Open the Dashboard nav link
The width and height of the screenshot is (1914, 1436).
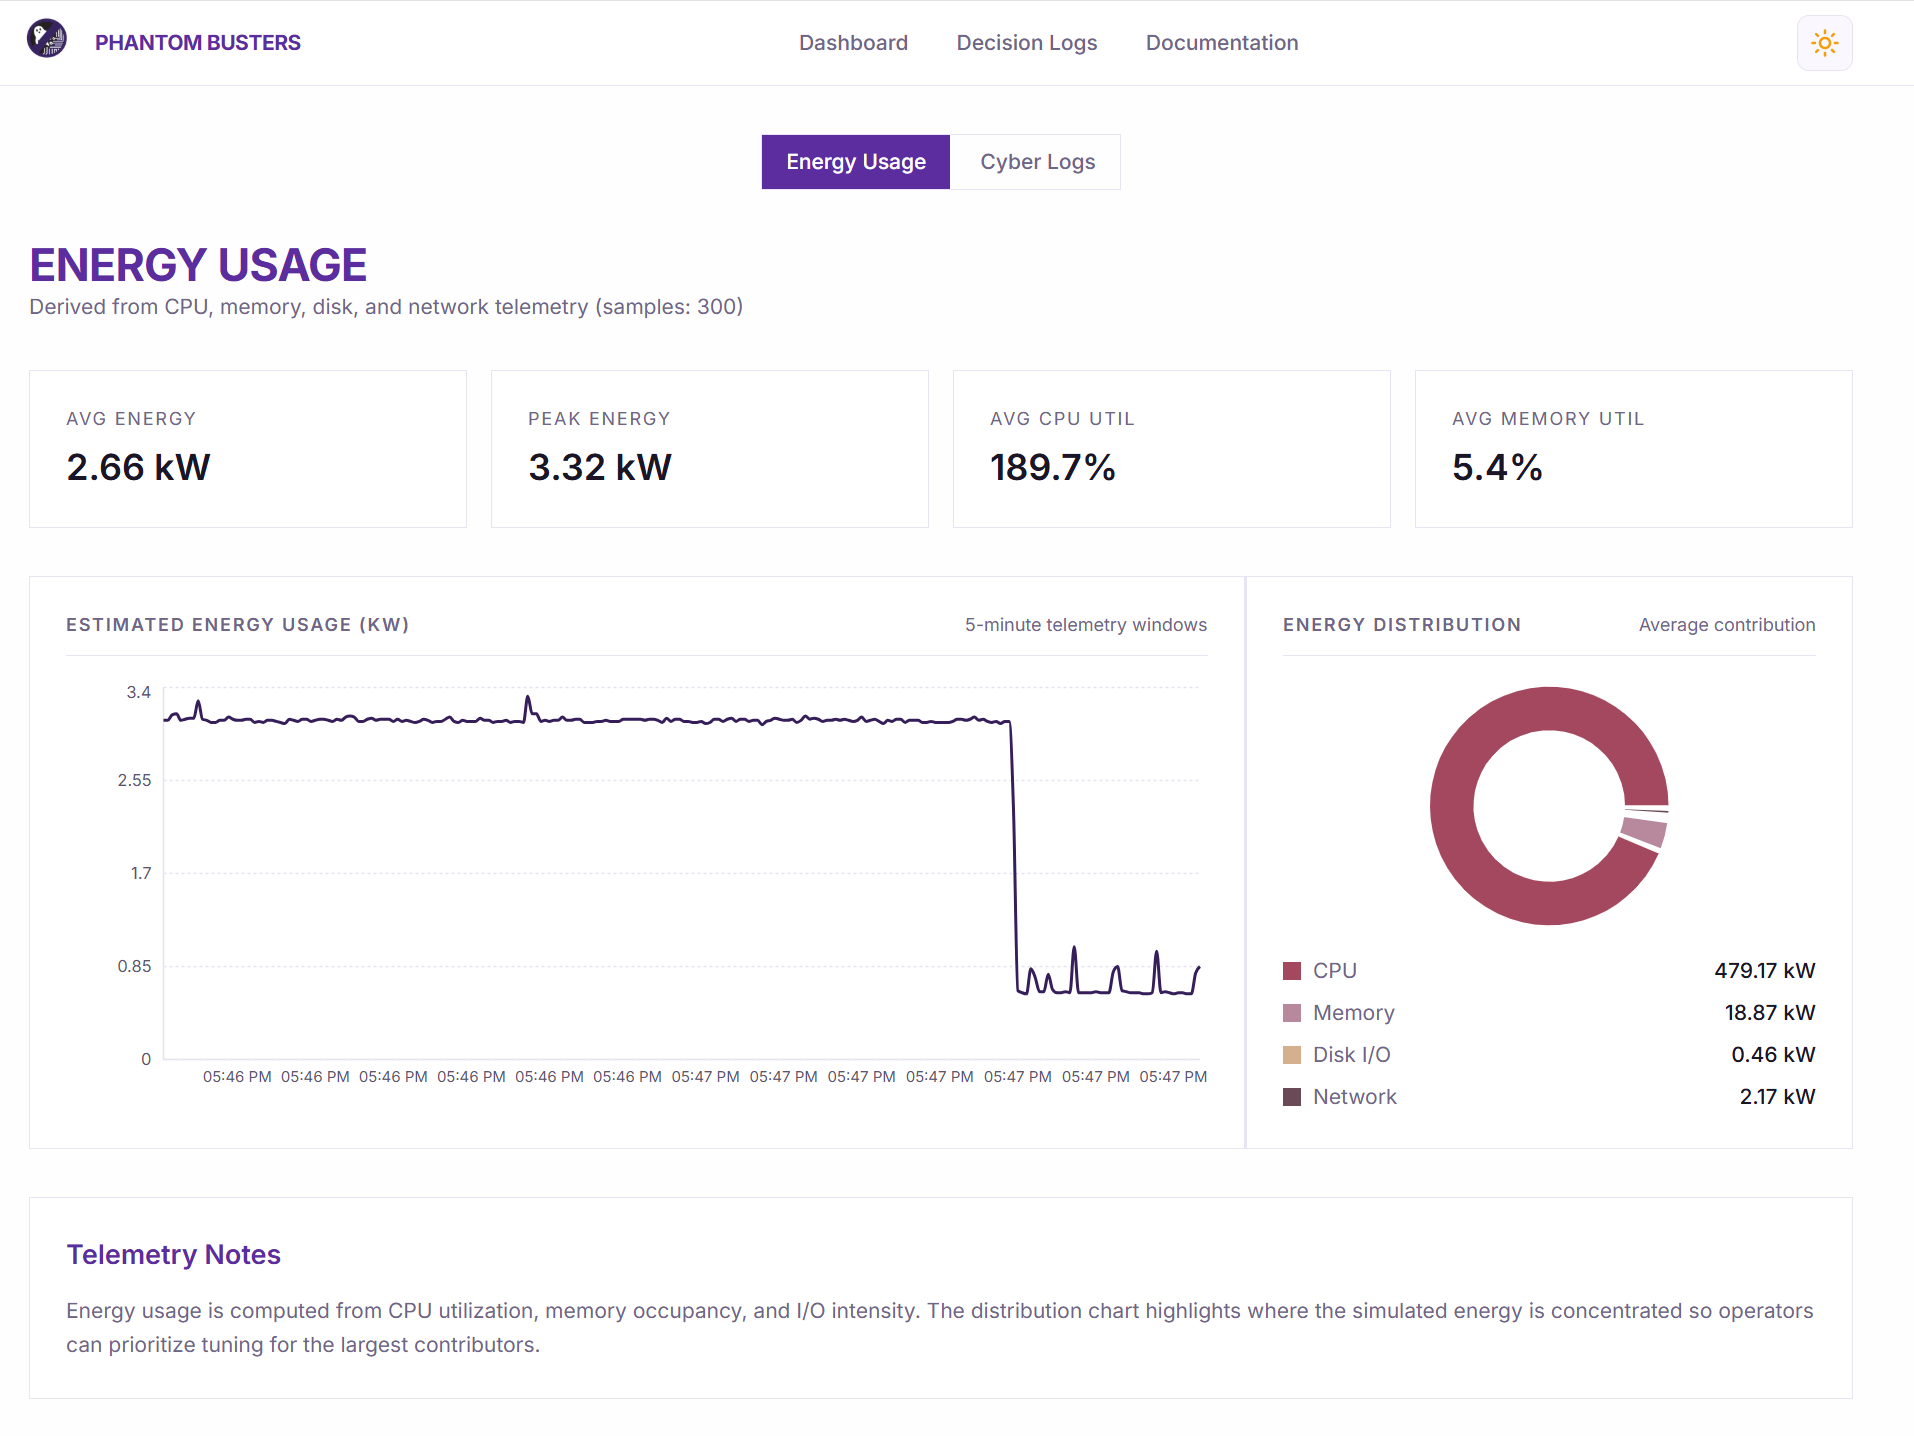pyautogui.click(x=853, y=43)
